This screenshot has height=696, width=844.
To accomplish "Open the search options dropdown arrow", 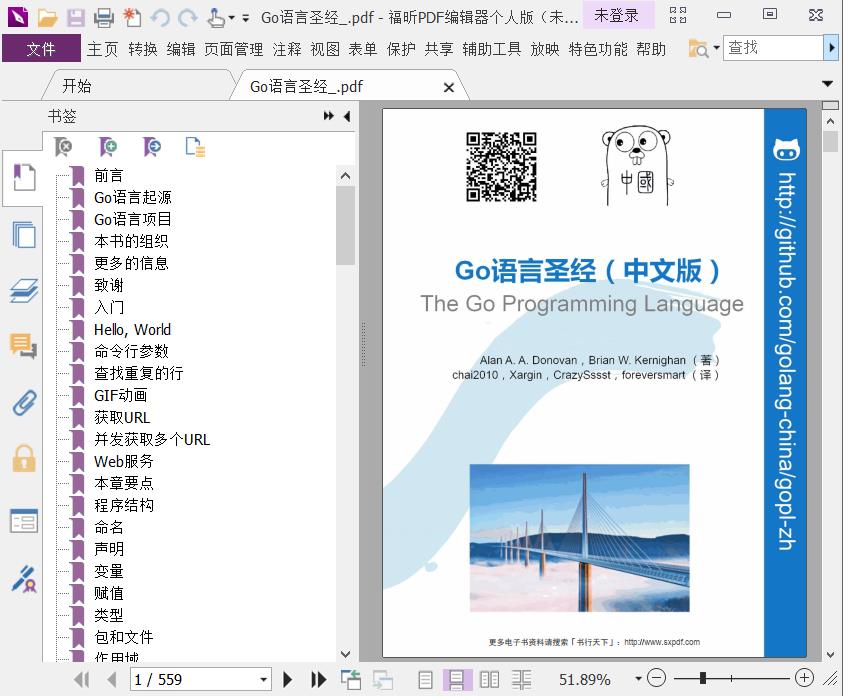I will [x=716, y=48].
